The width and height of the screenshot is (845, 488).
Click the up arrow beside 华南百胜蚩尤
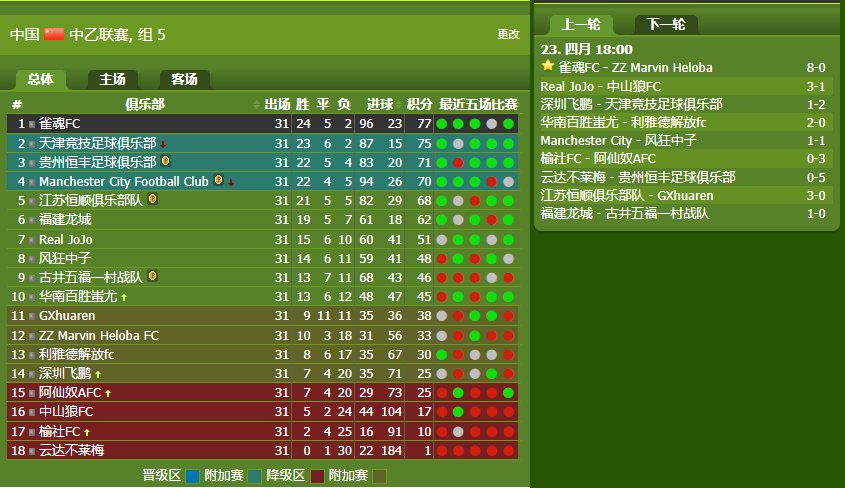click(124, 297)
